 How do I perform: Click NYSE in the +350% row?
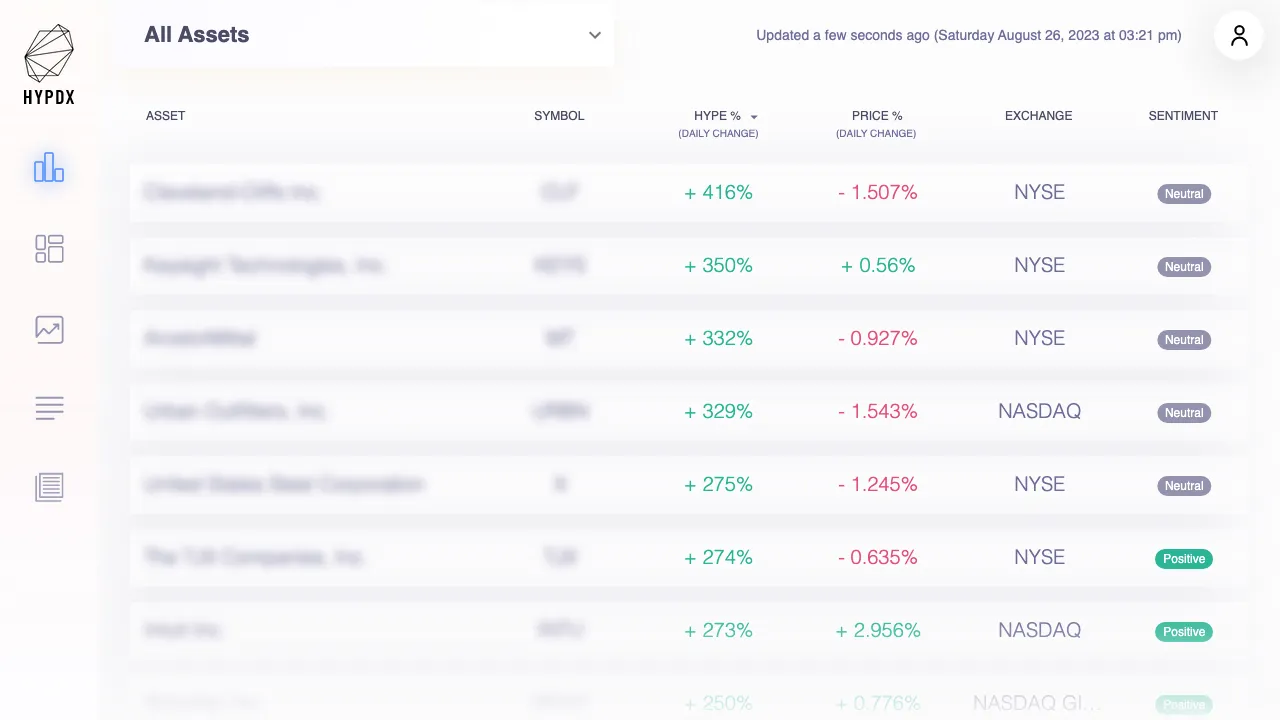pyautogui.click(x=1039, y=265)
